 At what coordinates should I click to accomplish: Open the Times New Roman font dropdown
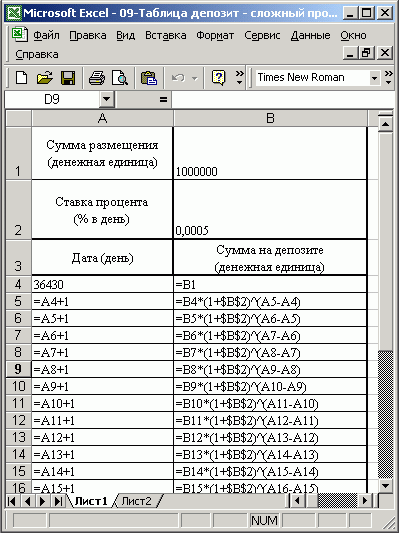point(374,78)
